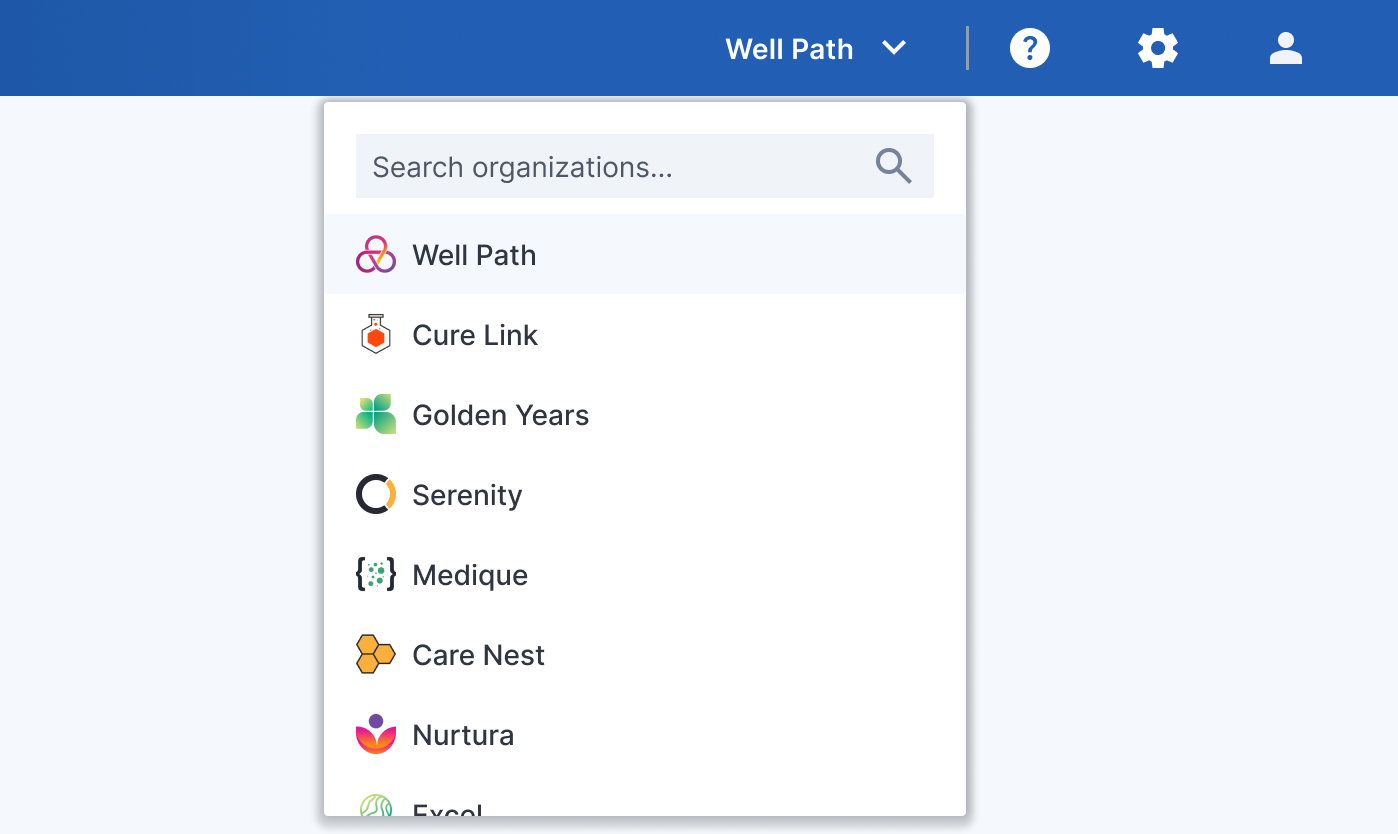Choose Golden Years organization
1398x834 pixels.
pos(500,415)
